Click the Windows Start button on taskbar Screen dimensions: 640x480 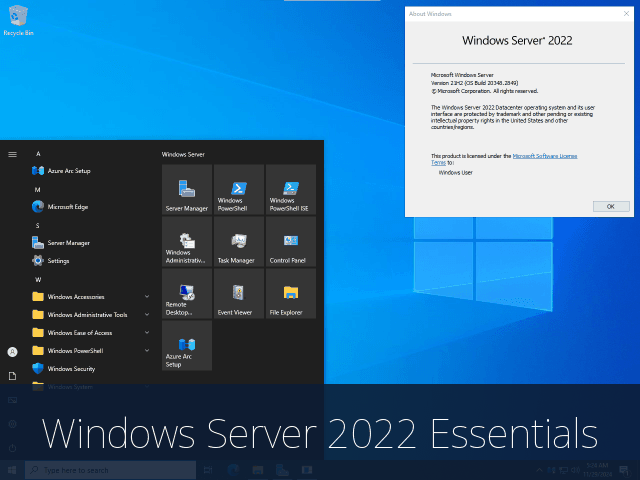click(12, 470)
